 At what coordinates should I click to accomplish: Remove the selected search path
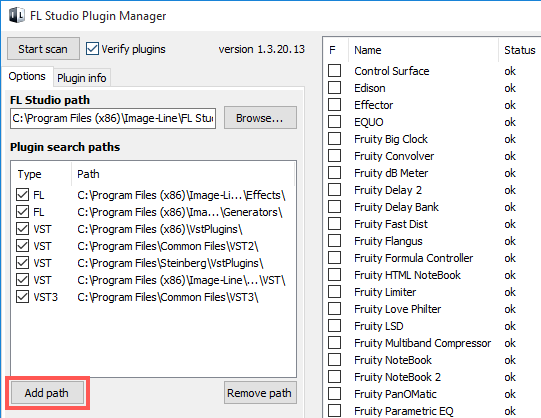point(260,393)
